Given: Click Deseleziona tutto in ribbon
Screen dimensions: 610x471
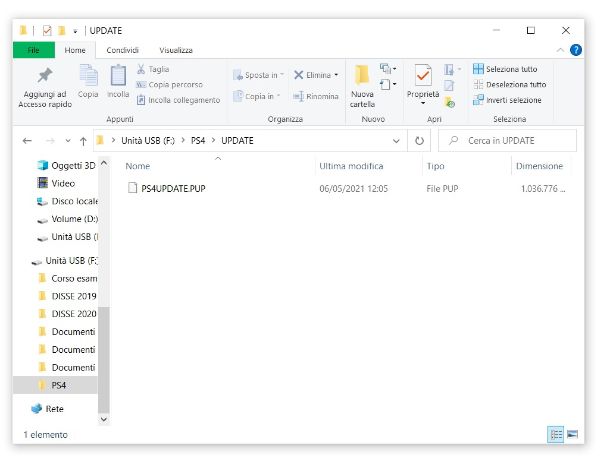Looking at the screenshot, I should (510, 85).
